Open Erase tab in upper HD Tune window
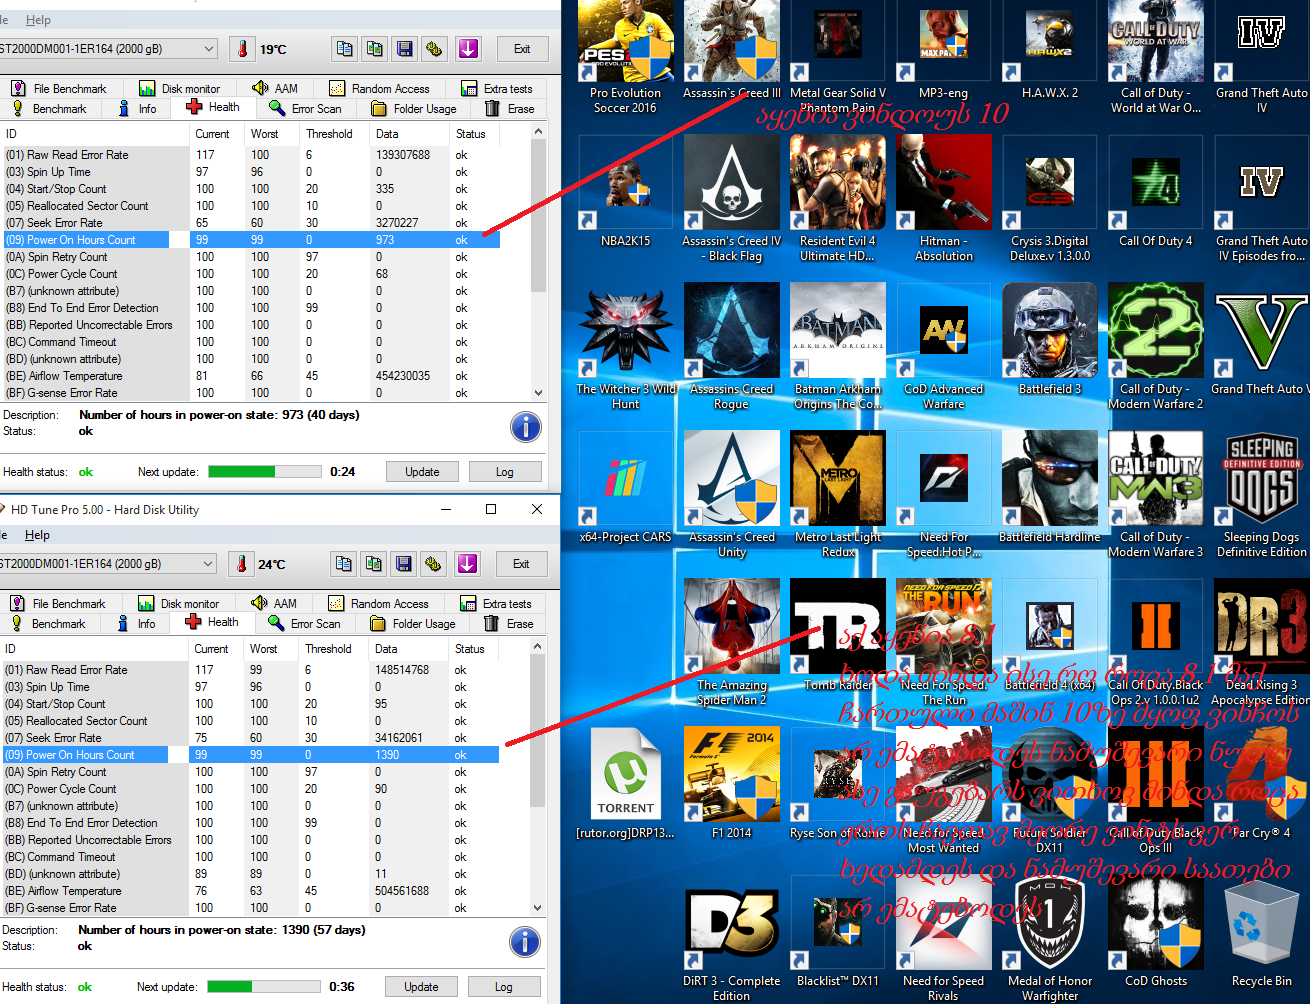1310x1004 pixels. (x=510, y=109)
